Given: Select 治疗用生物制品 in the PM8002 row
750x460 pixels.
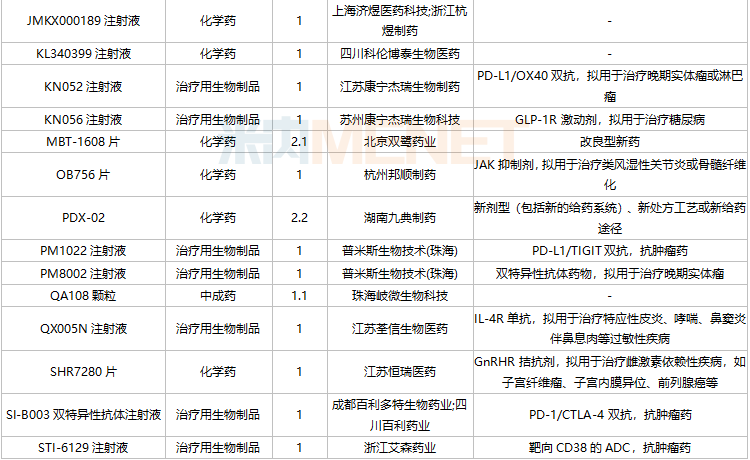Looking at the screenshot, I should pyautogui.click(x=218, y=274).
